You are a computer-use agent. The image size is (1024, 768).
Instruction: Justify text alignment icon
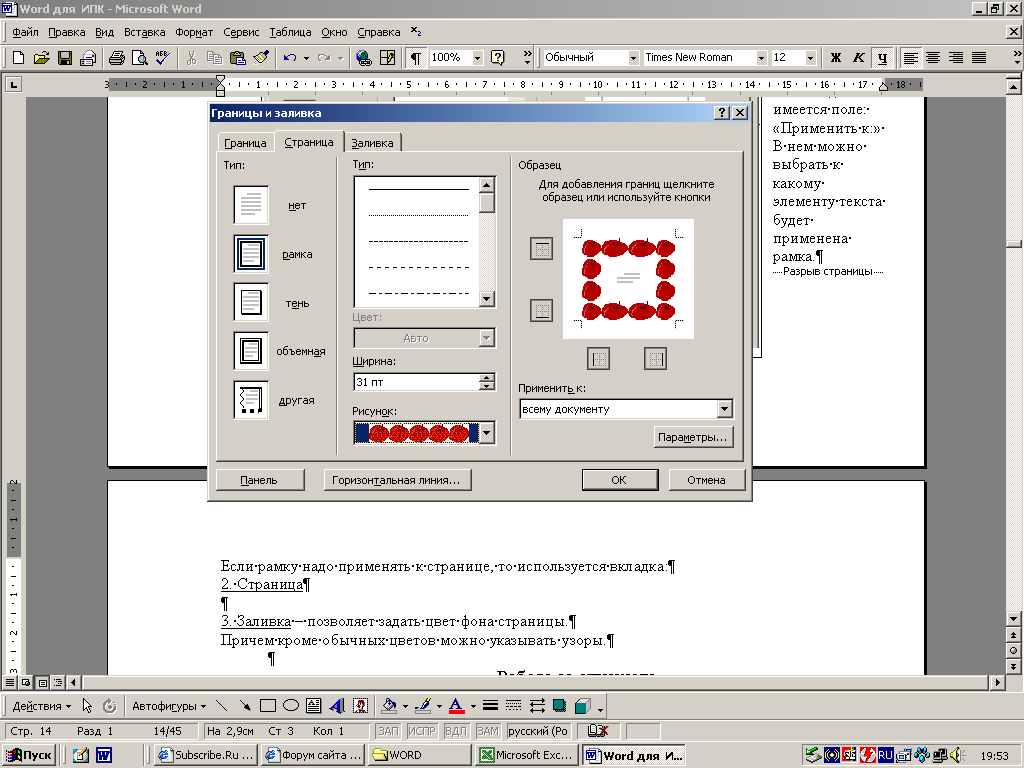979,58
